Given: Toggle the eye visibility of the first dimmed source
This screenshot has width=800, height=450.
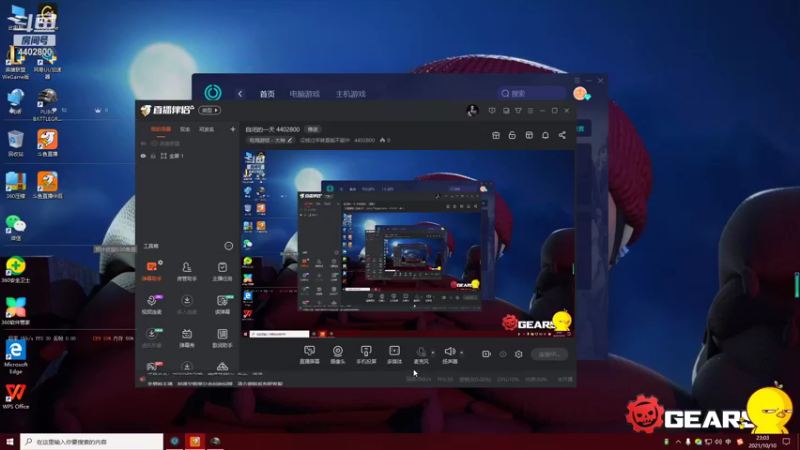Looking at the screenshot, I should tap(143, 144).
